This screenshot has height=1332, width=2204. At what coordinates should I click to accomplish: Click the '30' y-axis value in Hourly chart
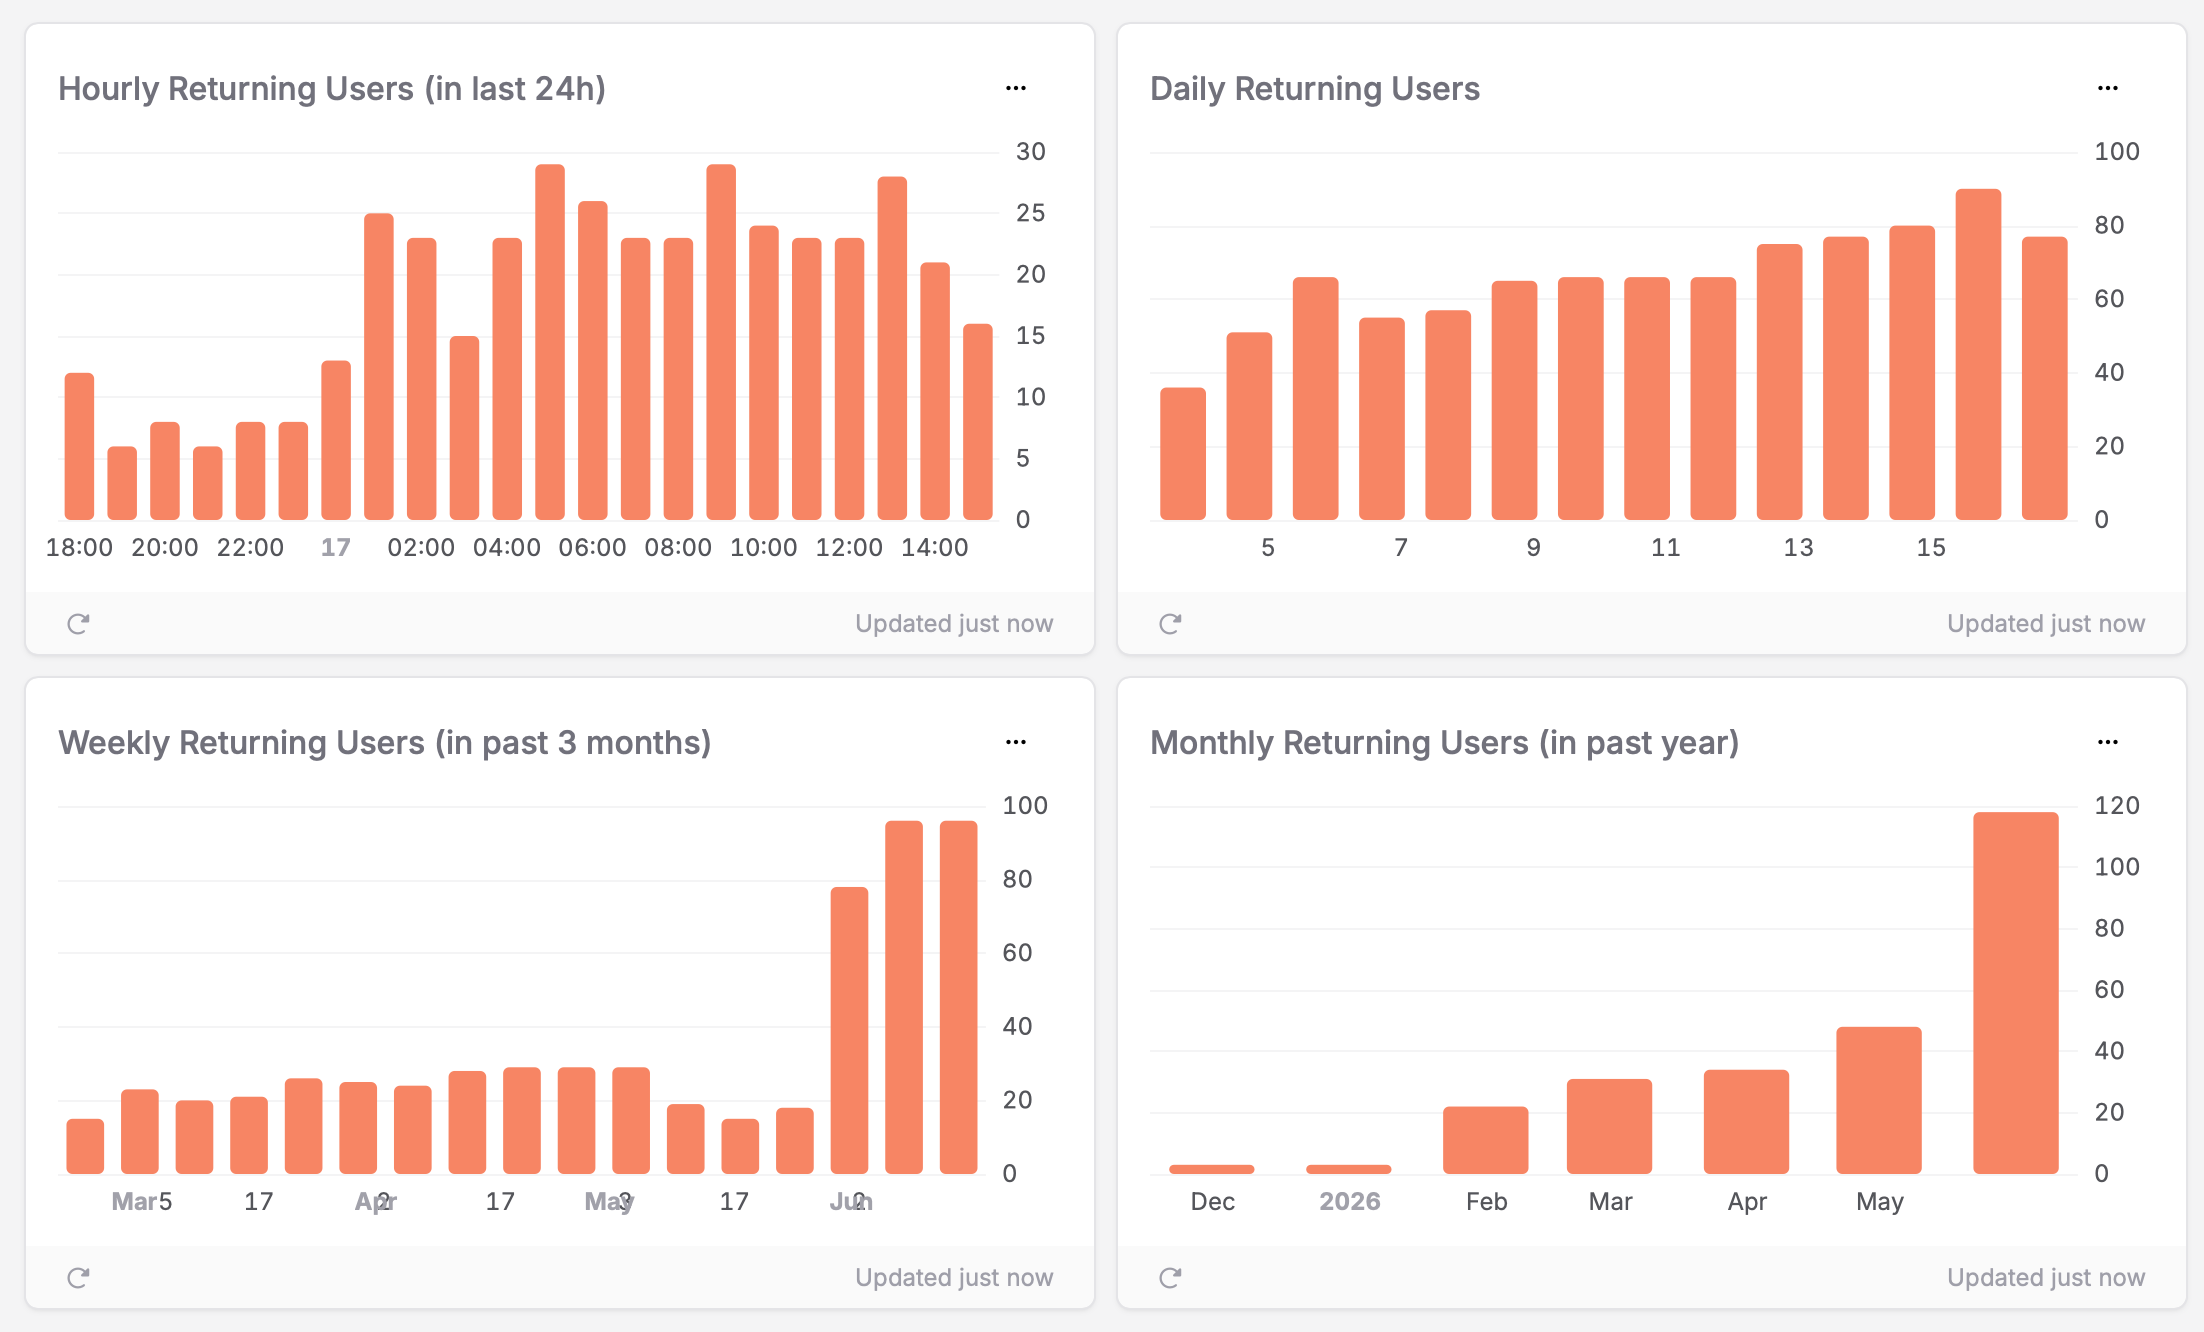tap(1031, 152)
